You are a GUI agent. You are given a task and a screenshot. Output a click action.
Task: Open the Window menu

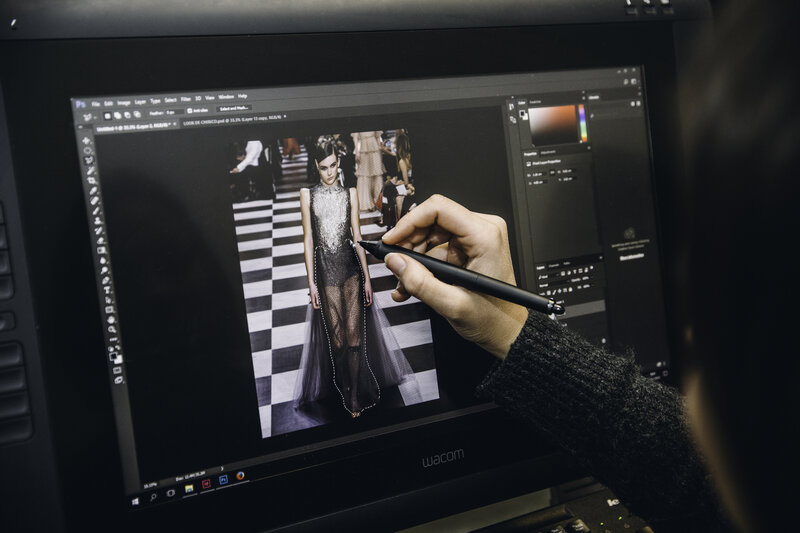click(227, 97)
